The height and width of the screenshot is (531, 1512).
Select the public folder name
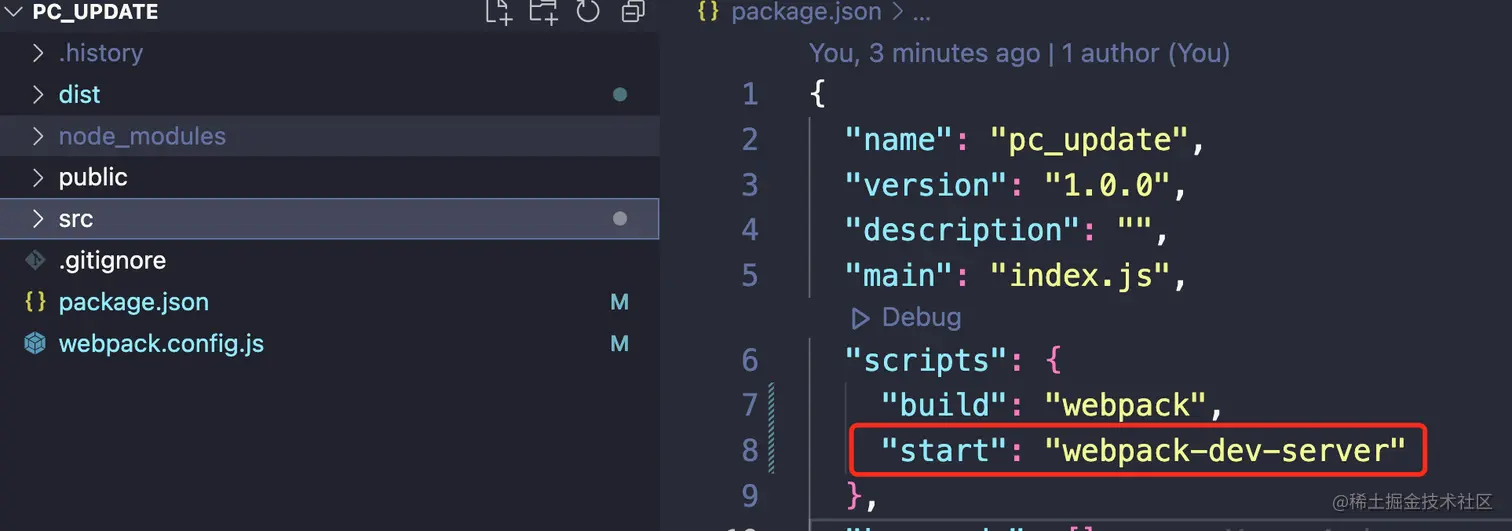[x=93, y=177]
